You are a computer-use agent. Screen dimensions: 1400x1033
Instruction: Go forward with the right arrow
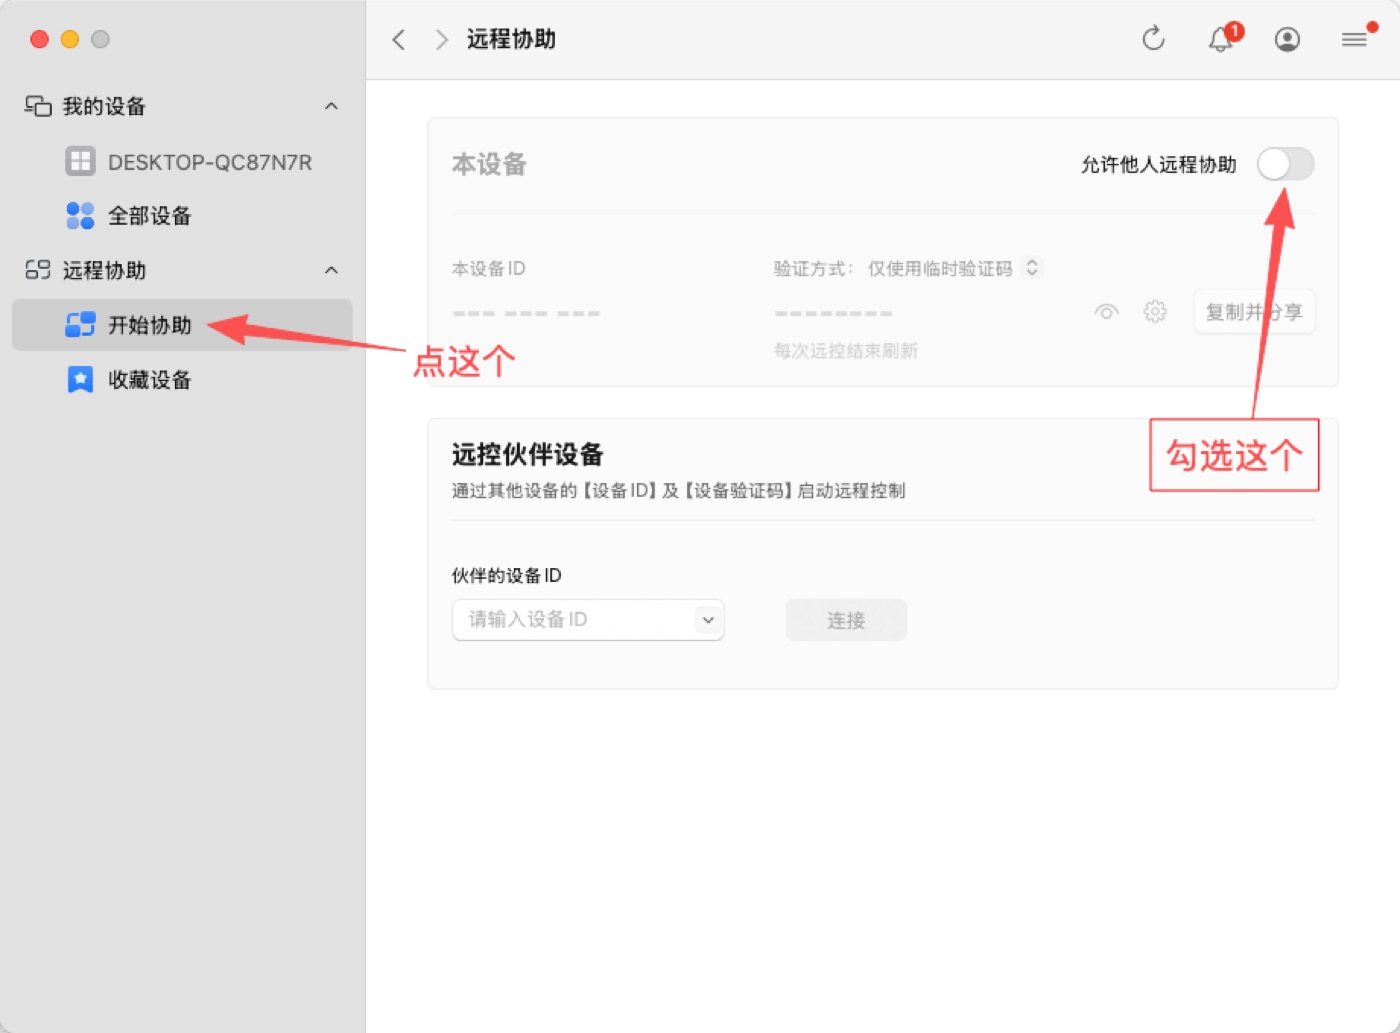(441, 39)
